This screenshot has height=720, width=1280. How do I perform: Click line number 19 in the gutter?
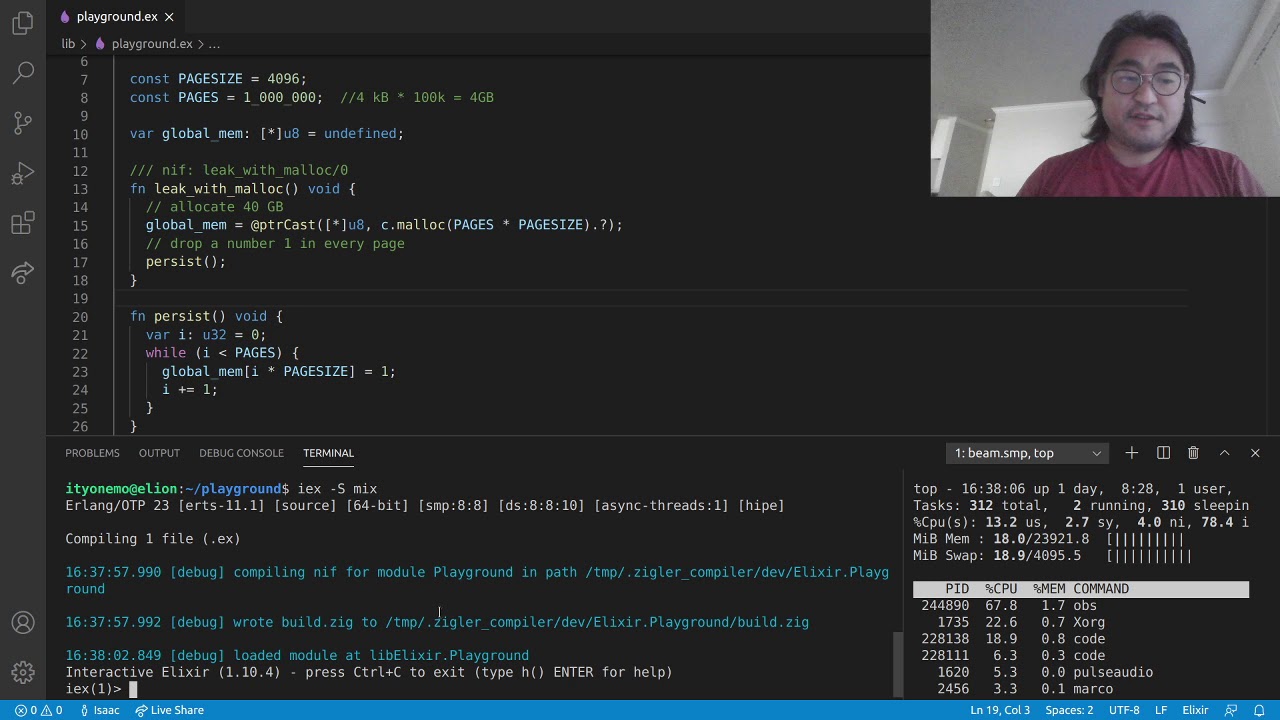tap(79, 299)
